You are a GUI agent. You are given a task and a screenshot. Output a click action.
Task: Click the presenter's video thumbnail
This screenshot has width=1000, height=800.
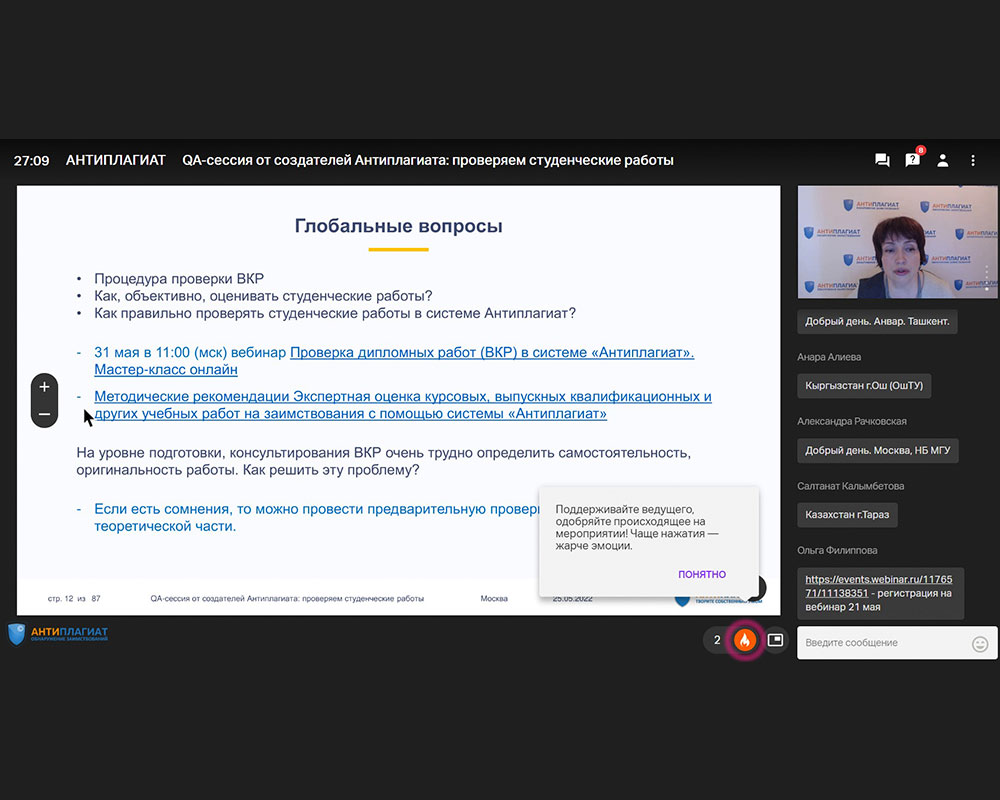tap(897, 242)
